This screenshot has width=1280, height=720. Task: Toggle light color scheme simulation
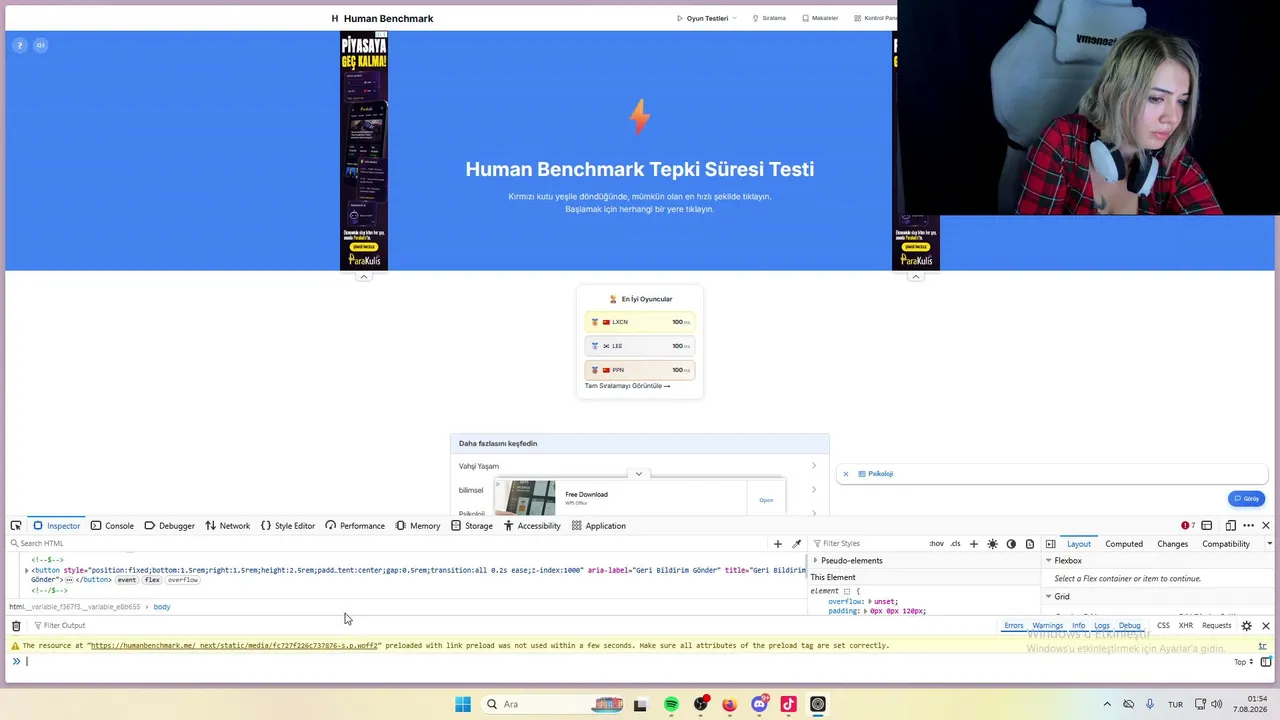pos(992,544)
